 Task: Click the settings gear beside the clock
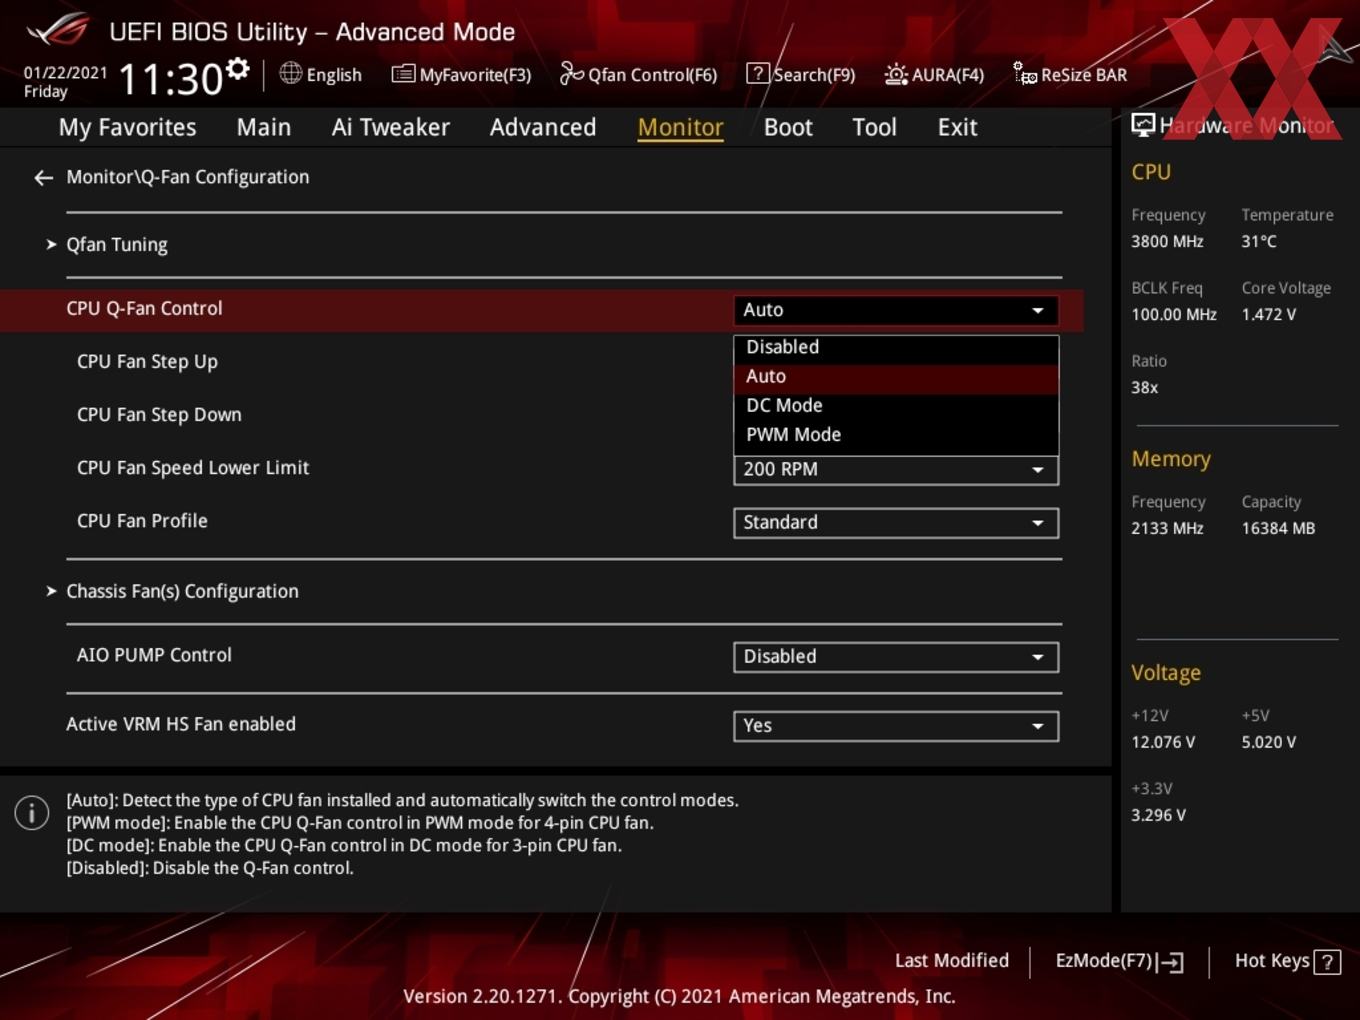pos(237,69)
